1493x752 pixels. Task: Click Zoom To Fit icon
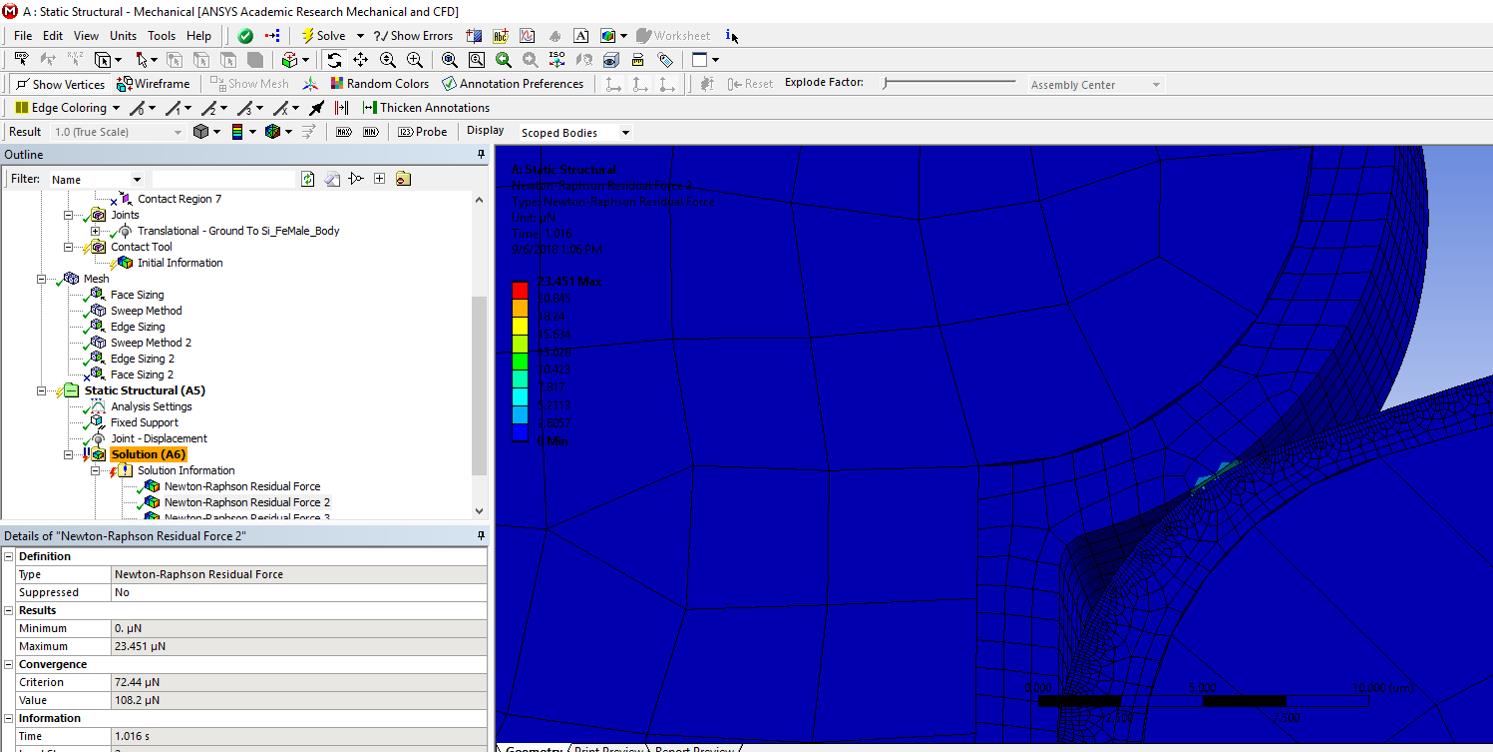(450, 60)
